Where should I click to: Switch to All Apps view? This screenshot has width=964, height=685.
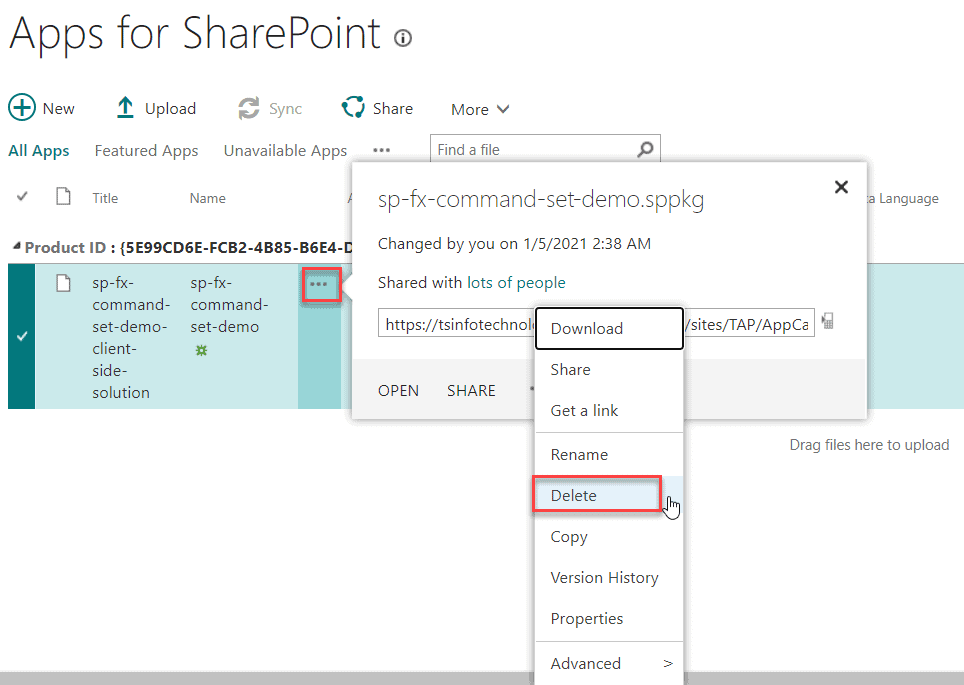point(39,151)
